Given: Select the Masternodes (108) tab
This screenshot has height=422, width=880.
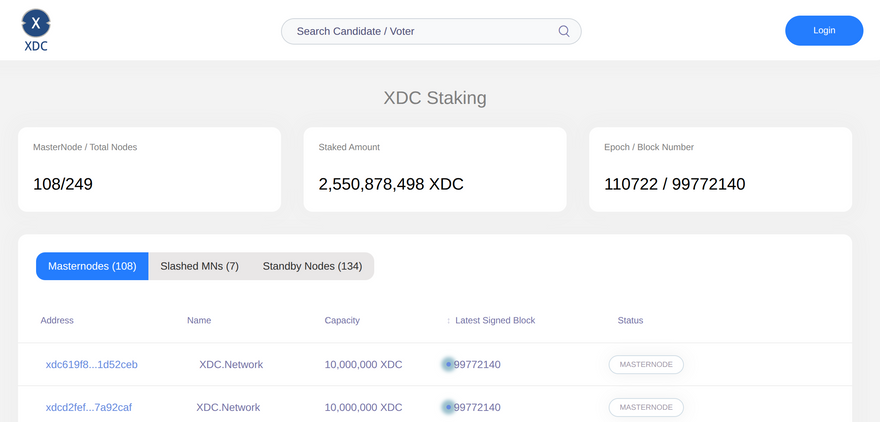Looking at the screenshot, I should tap(92, 266).
